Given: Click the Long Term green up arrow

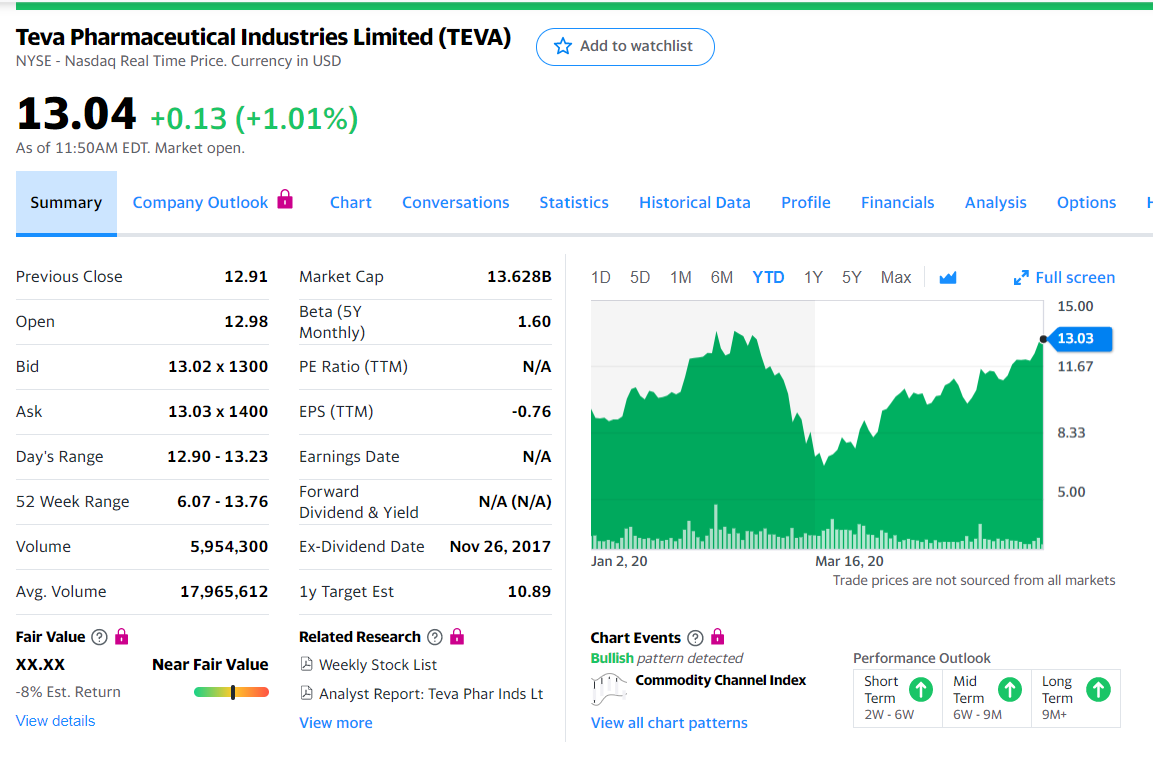Looking at the screenshot, I should [x=1099, y=689].
